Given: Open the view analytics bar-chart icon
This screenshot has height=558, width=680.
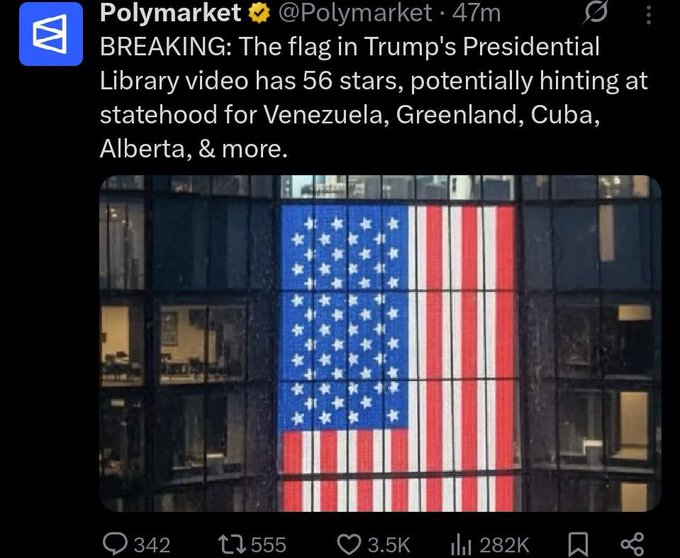Looking at the screenshot, I should [463, 543].
